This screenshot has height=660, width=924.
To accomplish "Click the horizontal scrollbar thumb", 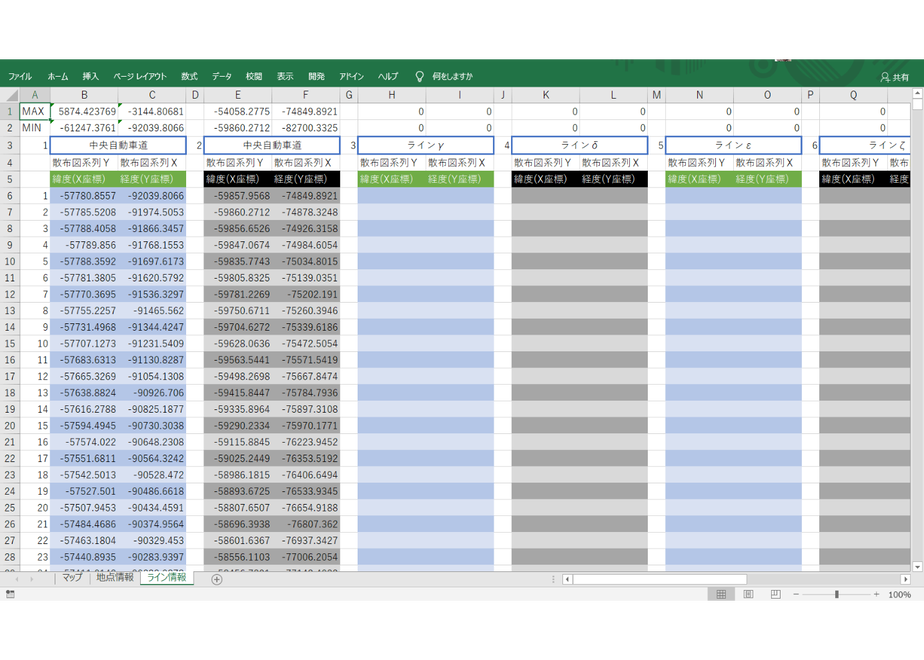I will [660, 579].
